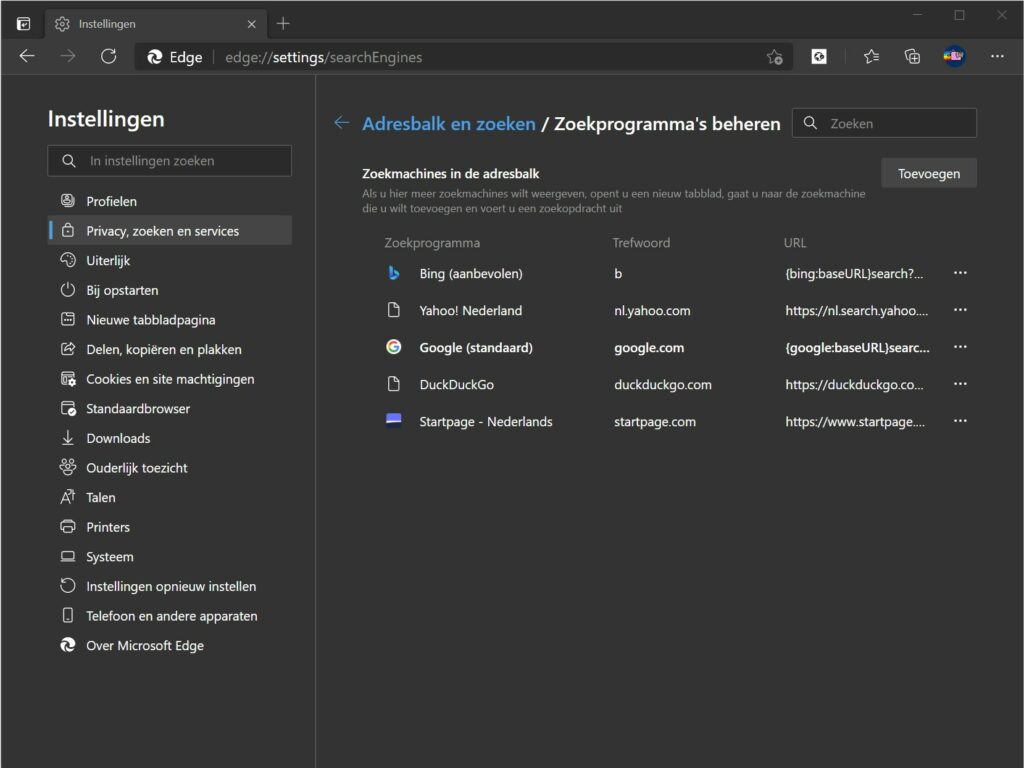
Task: Select Privacy, zoeken en services
Action: click(170, 231)
